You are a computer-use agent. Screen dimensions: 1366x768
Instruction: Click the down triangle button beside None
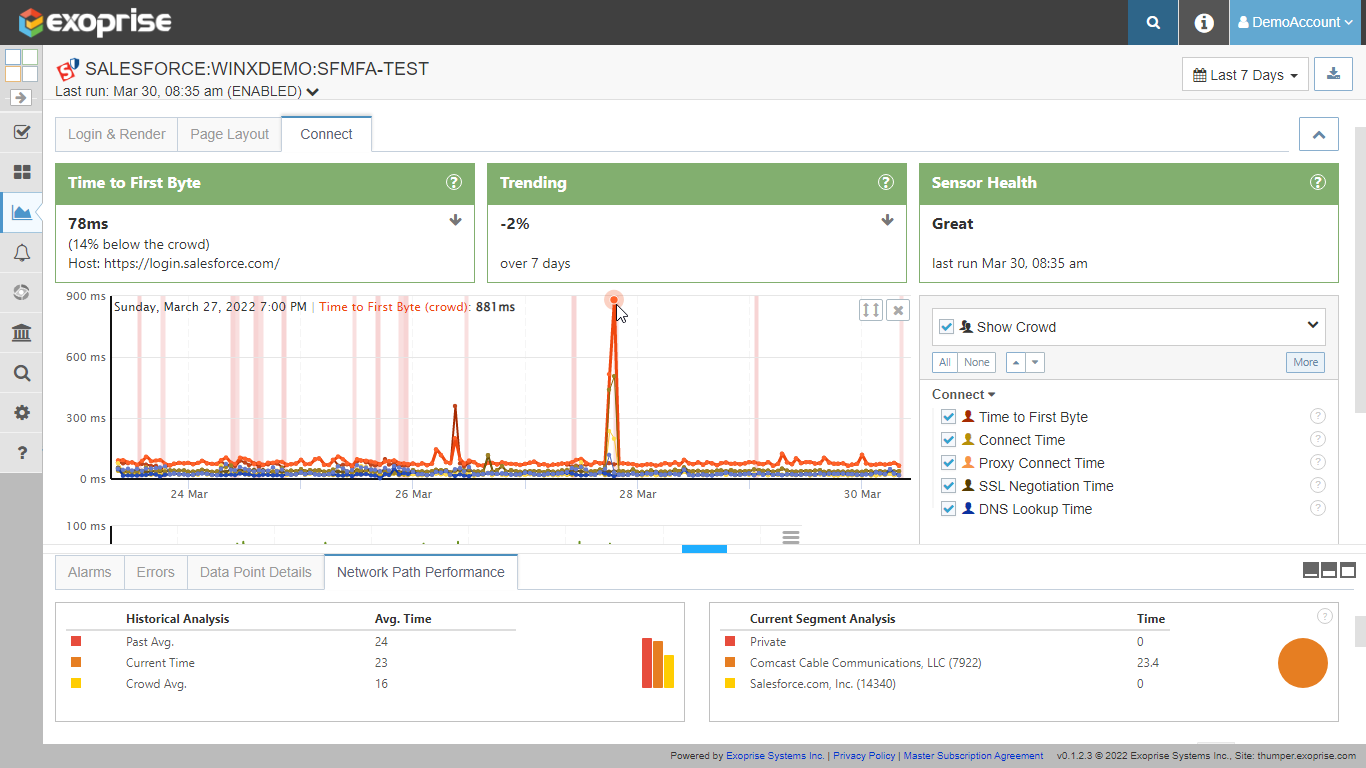point(1035,362)
